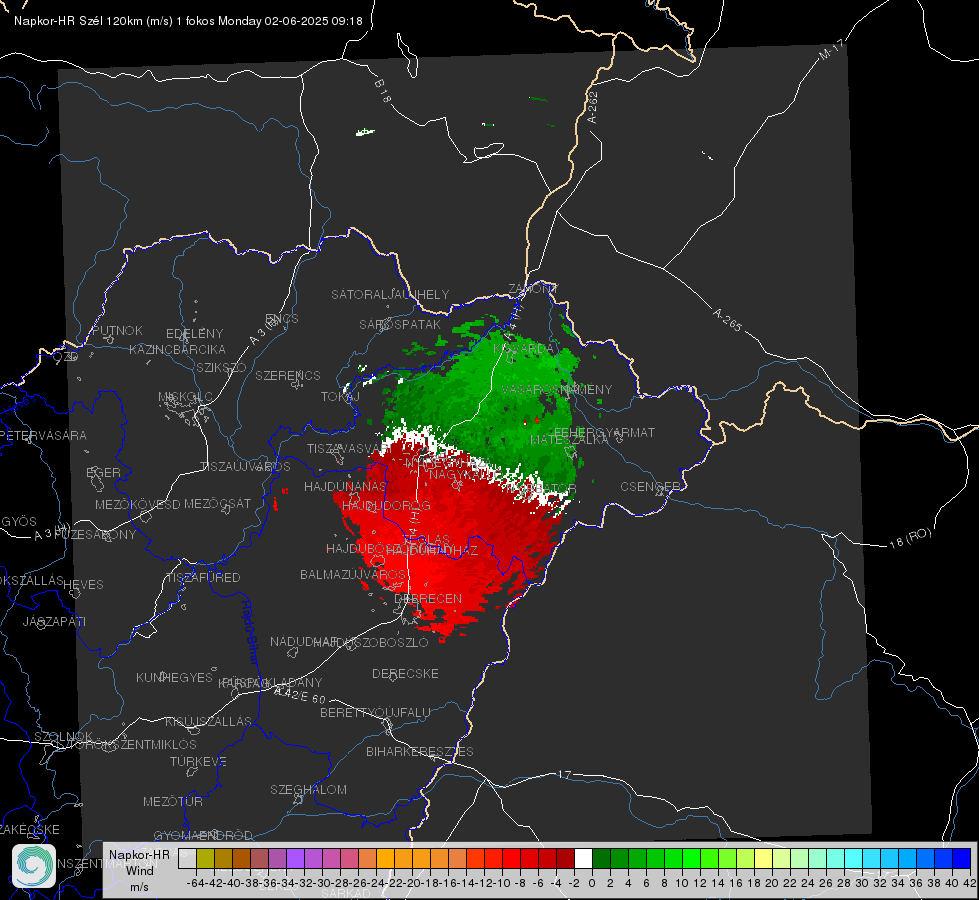Click the KISVÁRDA label inside the green echo
Viewport: 979px width, 900px height.
(523, 349)
